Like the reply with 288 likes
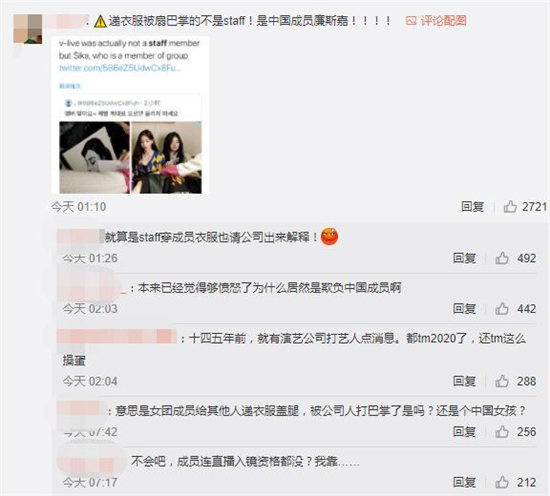The image size is (550, 496). point(502,381)
